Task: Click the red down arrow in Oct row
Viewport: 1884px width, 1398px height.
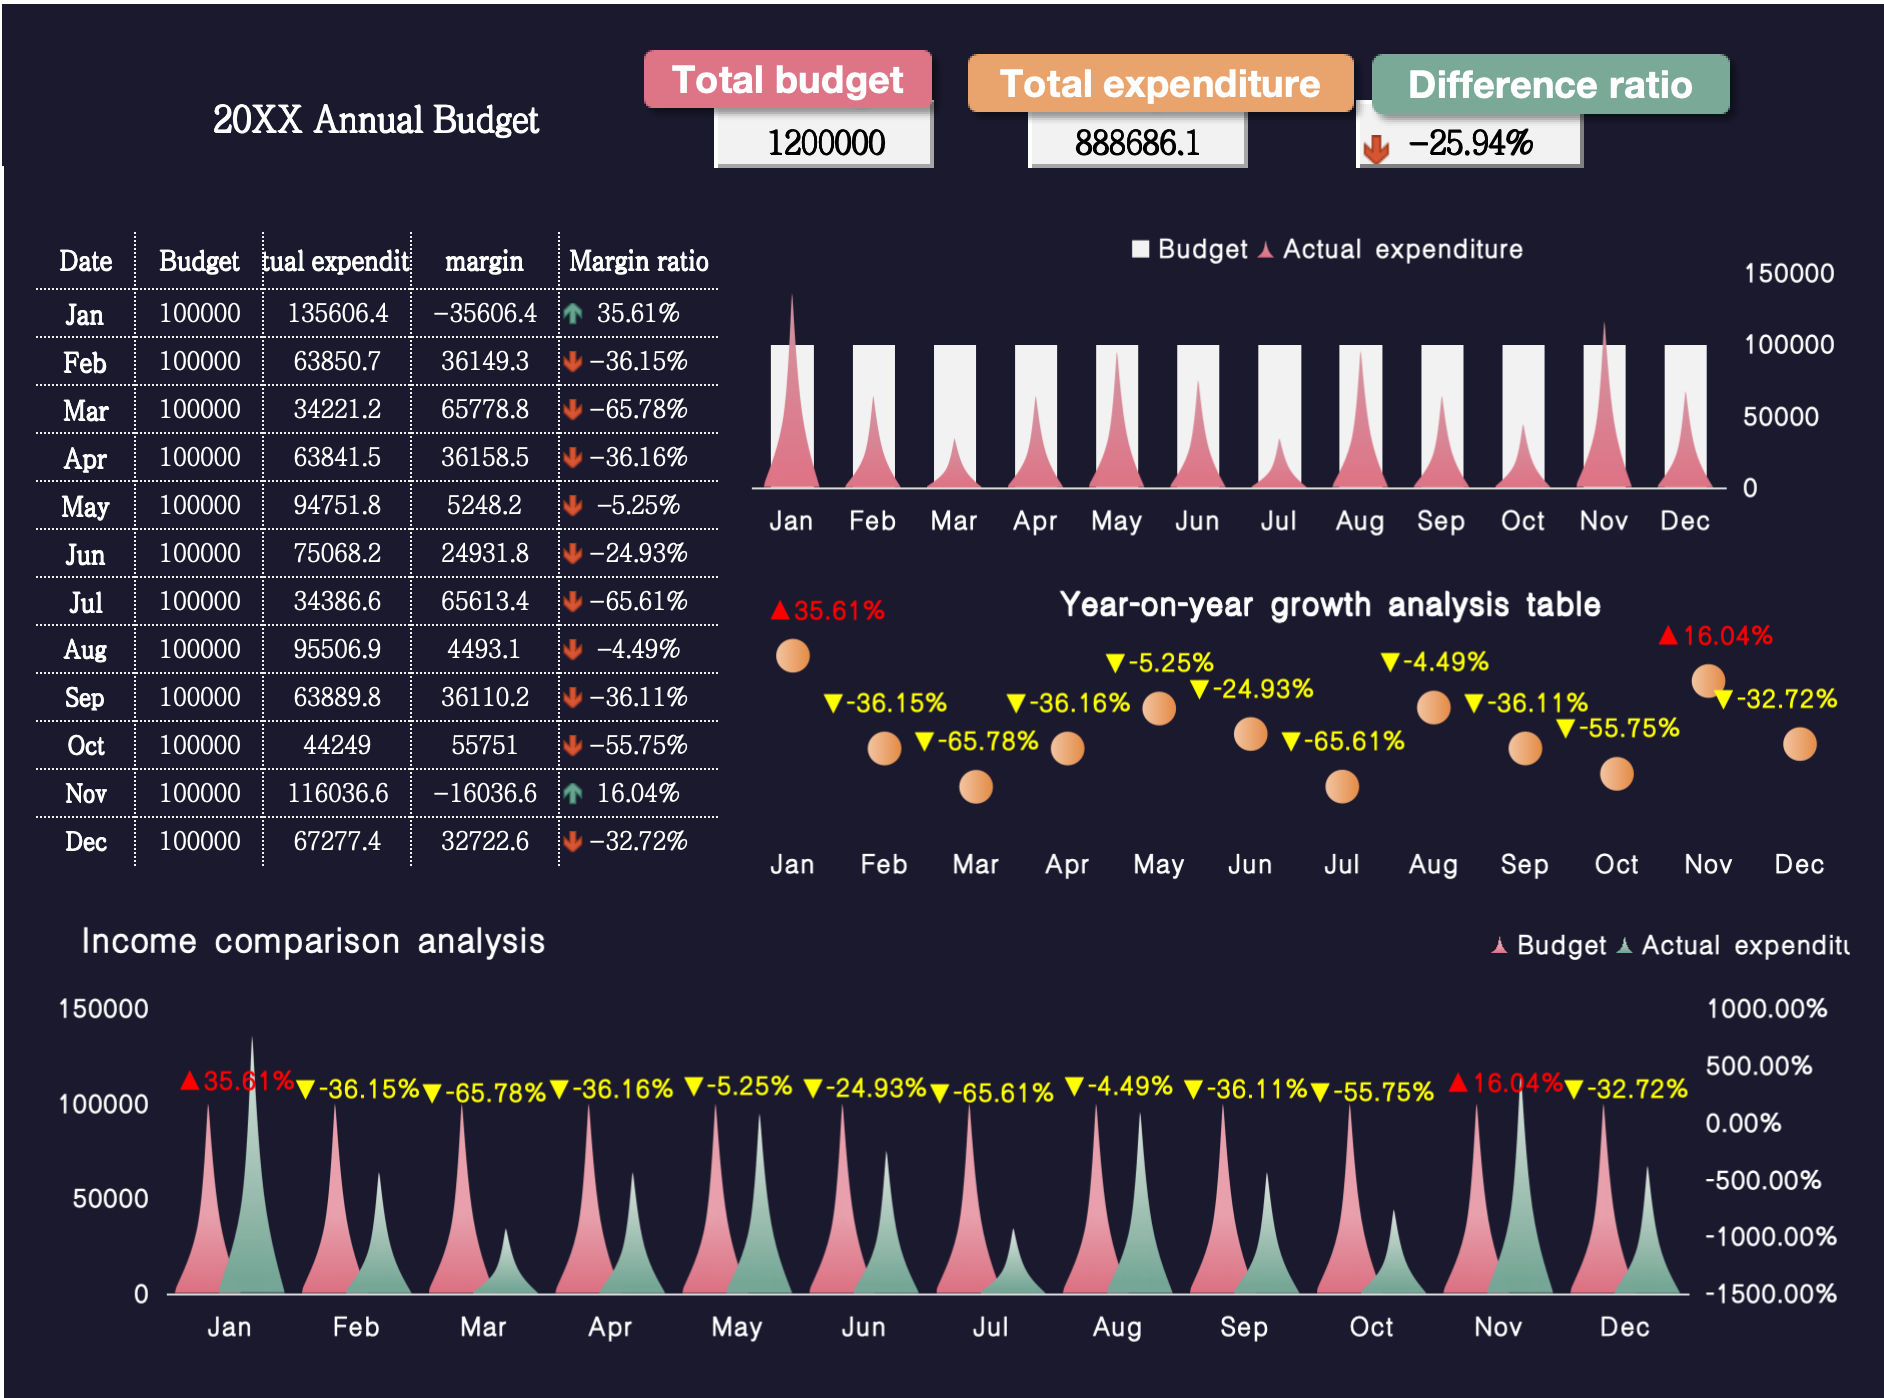Action: click(573, 746)
